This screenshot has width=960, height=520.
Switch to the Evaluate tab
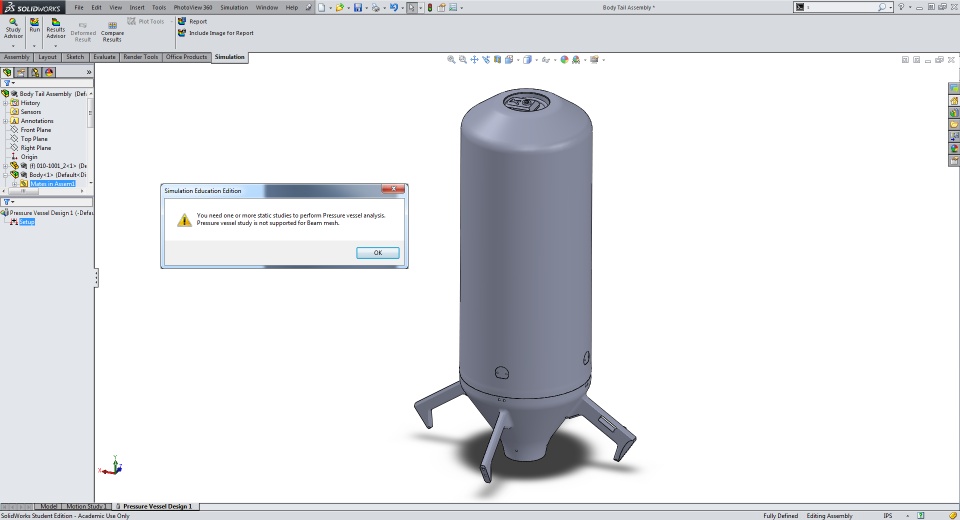pyautogui.click(x=104, y=57)
